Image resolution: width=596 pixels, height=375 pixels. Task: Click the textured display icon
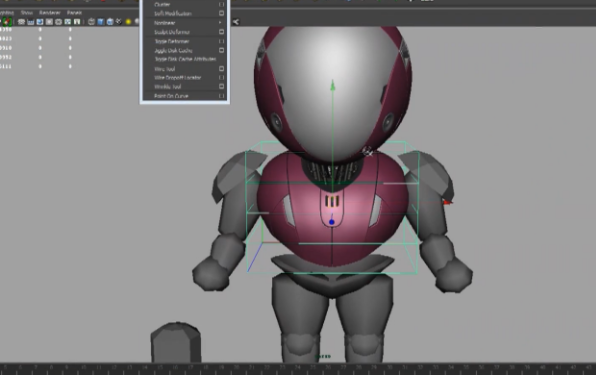[119, 22]
